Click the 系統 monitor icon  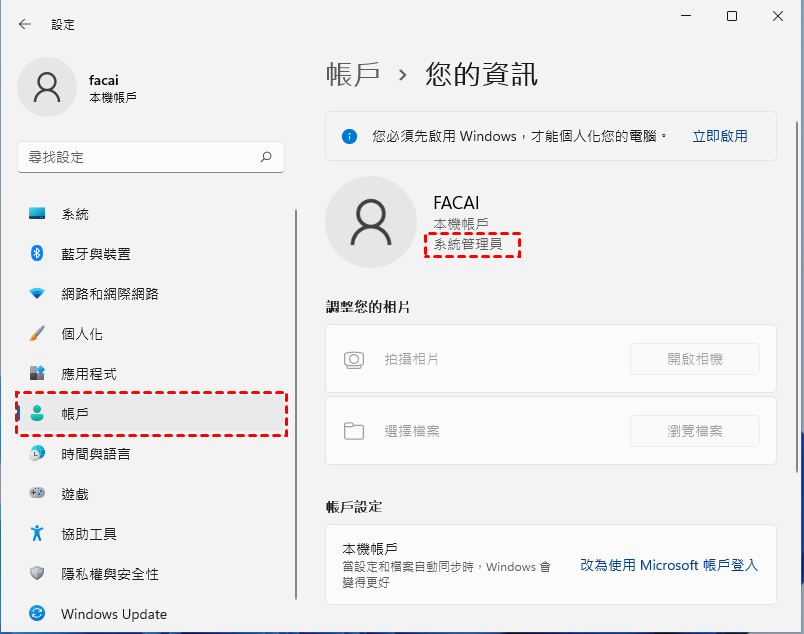click(x=37, y=213)
